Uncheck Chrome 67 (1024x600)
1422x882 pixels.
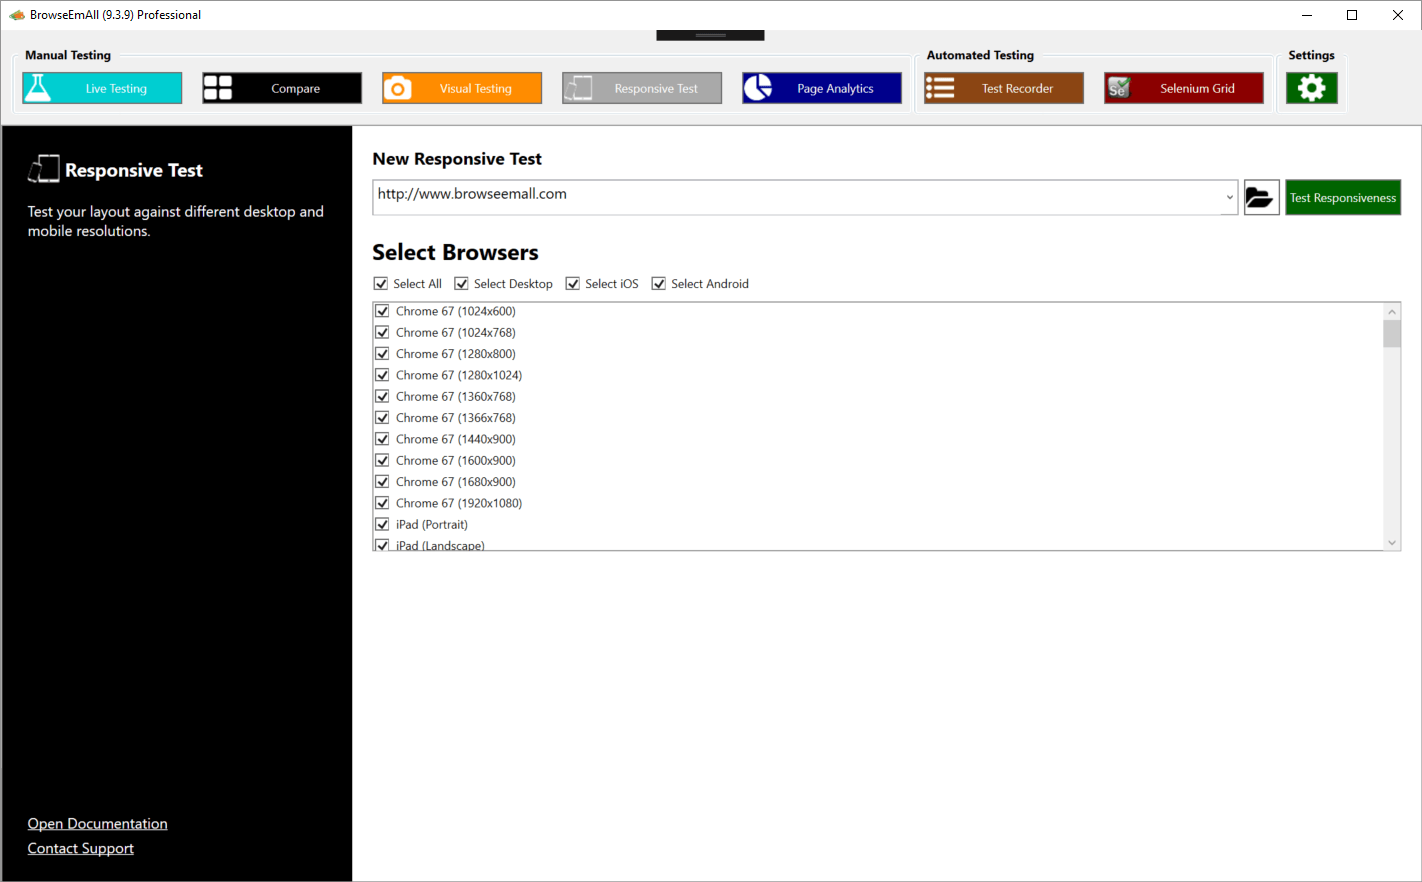tap(382, 311)
